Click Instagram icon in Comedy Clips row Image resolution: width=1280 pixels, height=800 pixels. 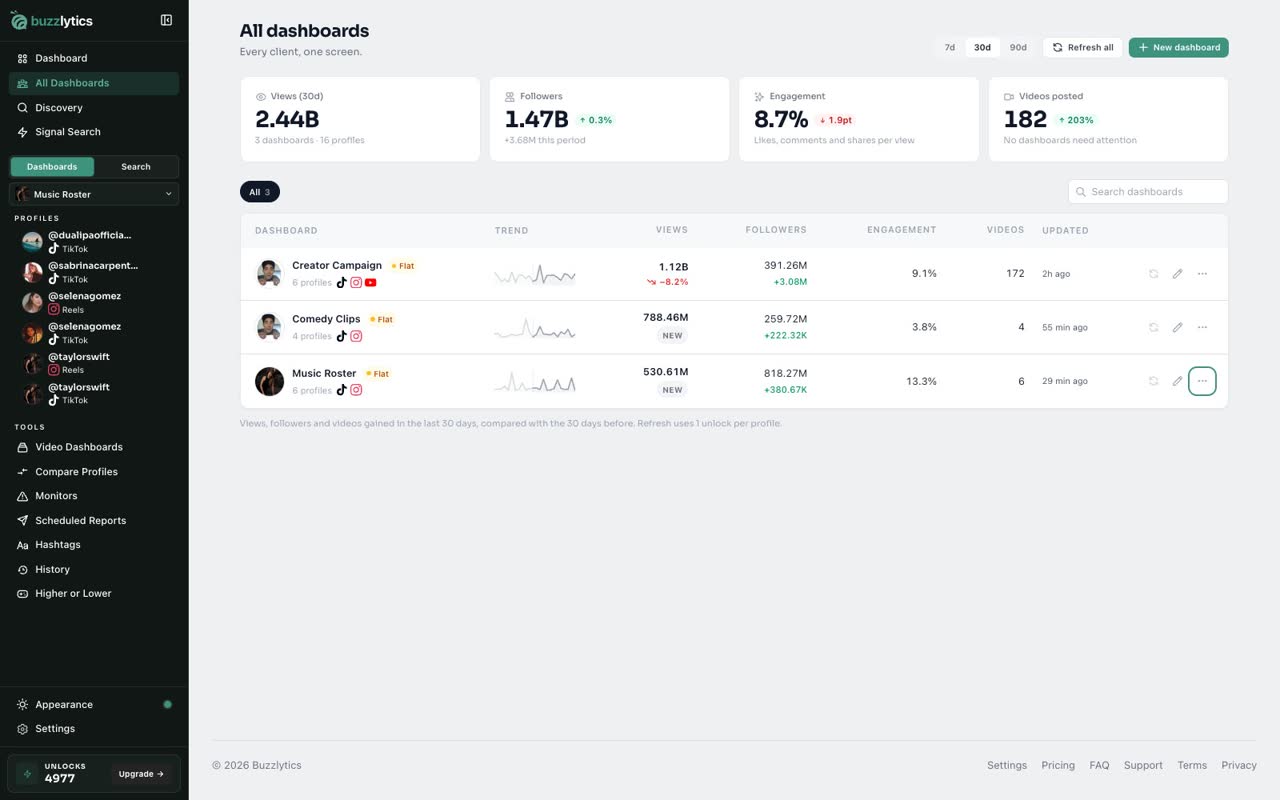(356, 337)
